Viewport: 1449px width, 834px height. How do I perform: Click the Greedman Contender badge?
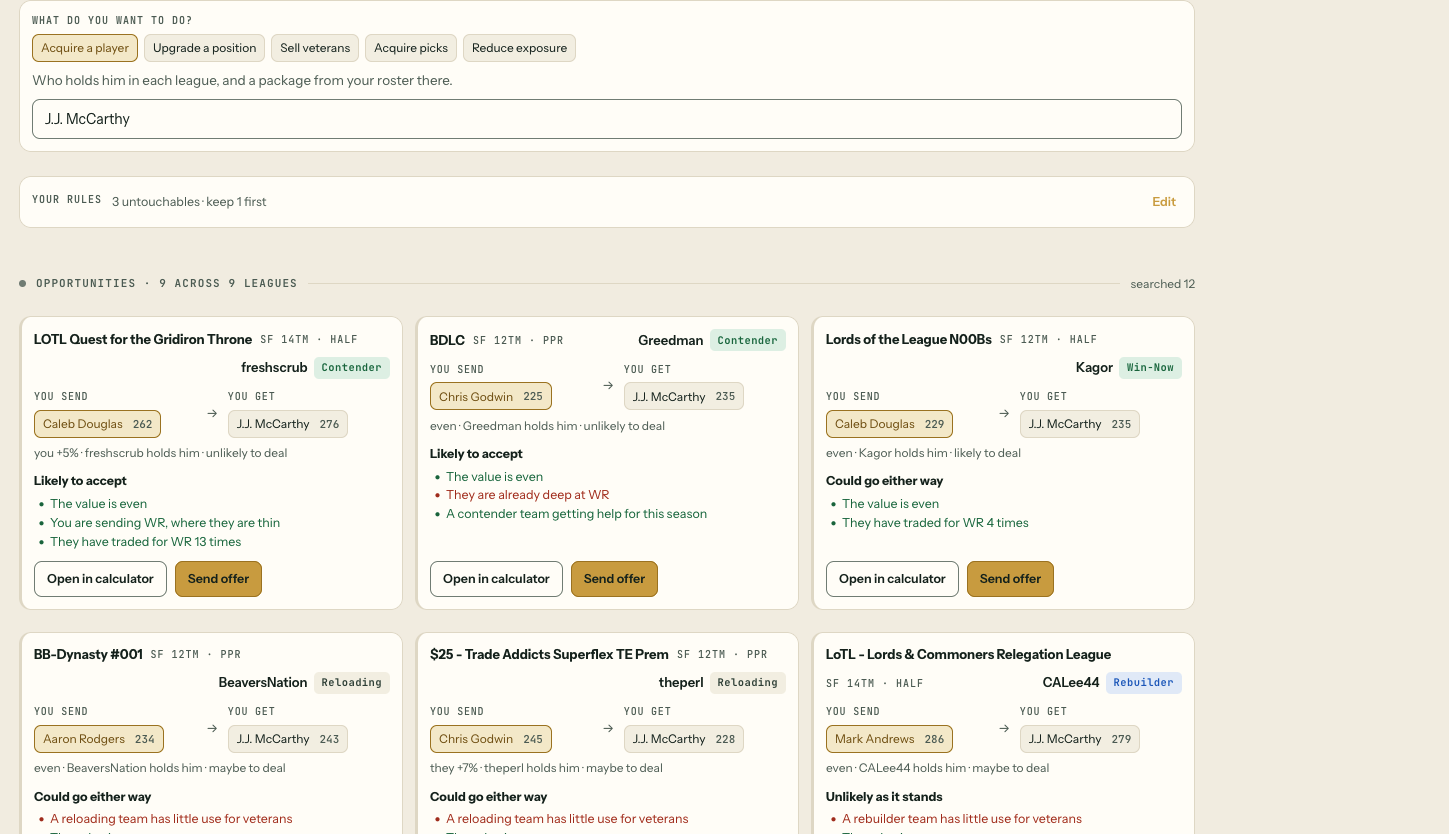(748, 341)
